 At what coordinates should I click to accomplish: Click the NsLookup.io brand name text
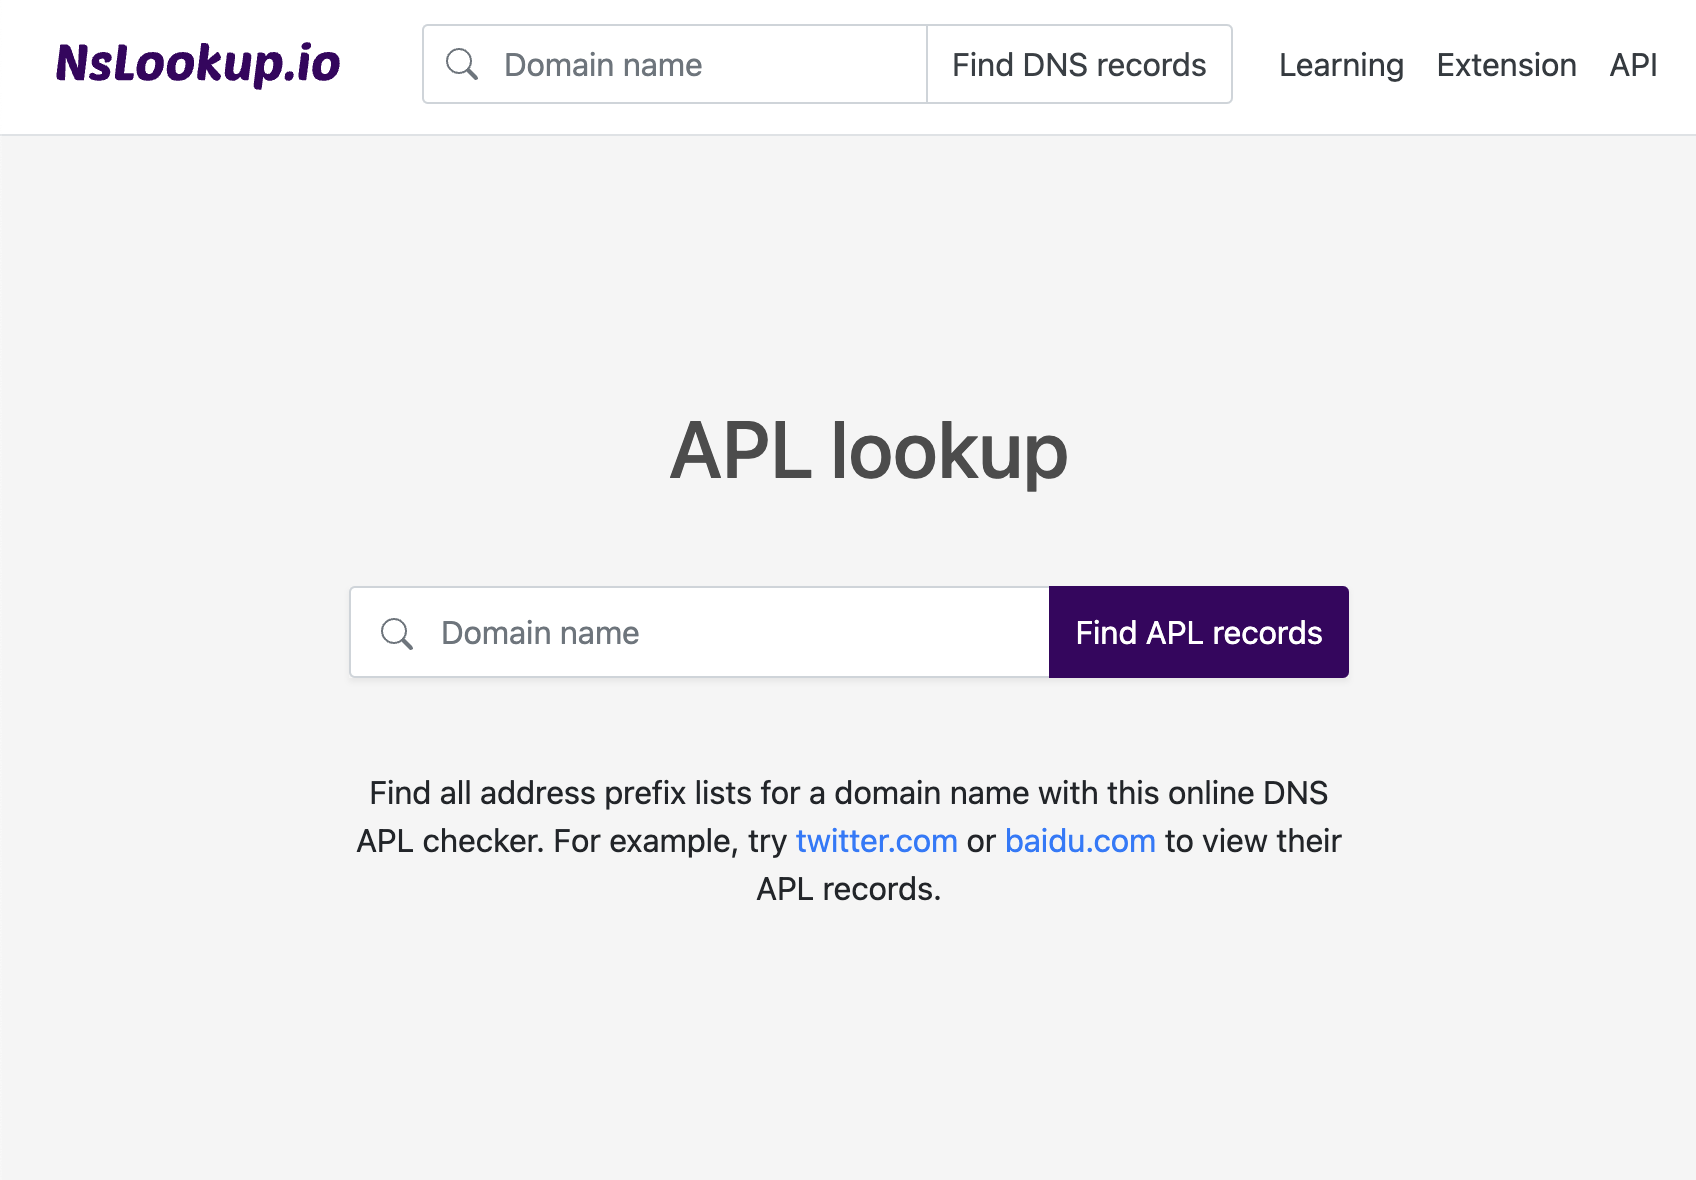click(198, 64)
